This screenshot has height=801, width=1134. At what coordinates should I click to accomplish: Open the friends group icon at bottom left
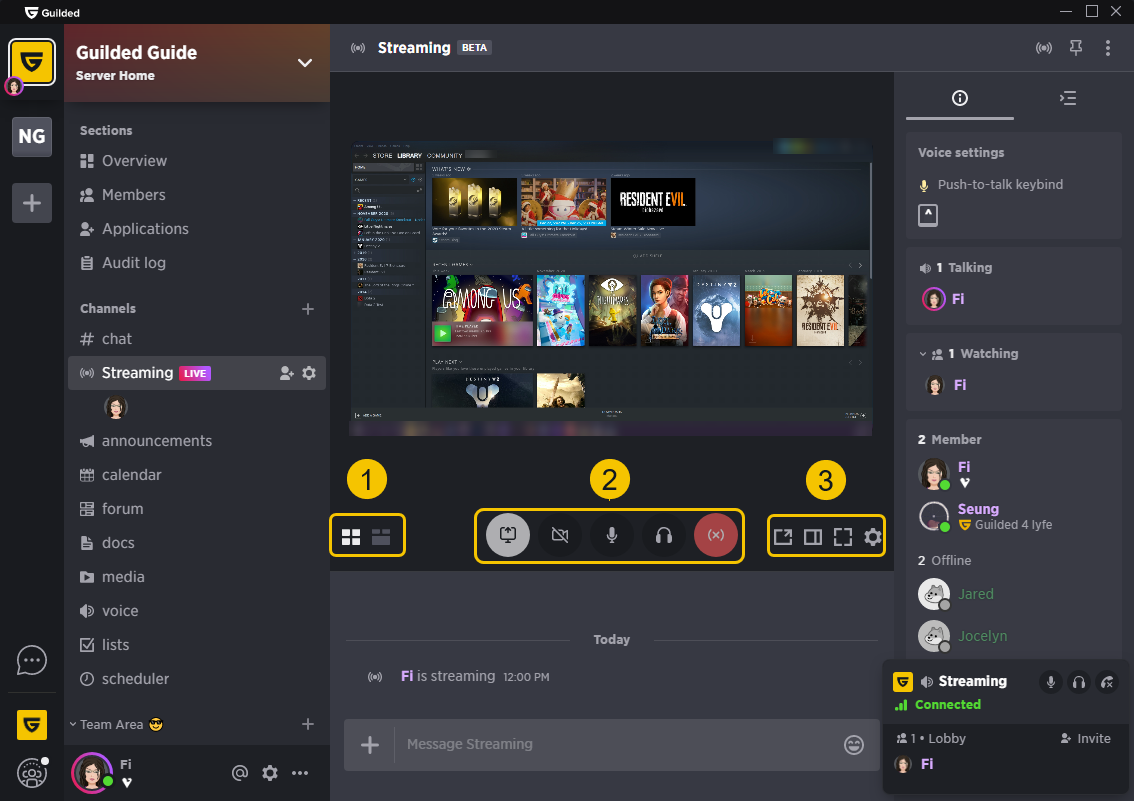32,773
